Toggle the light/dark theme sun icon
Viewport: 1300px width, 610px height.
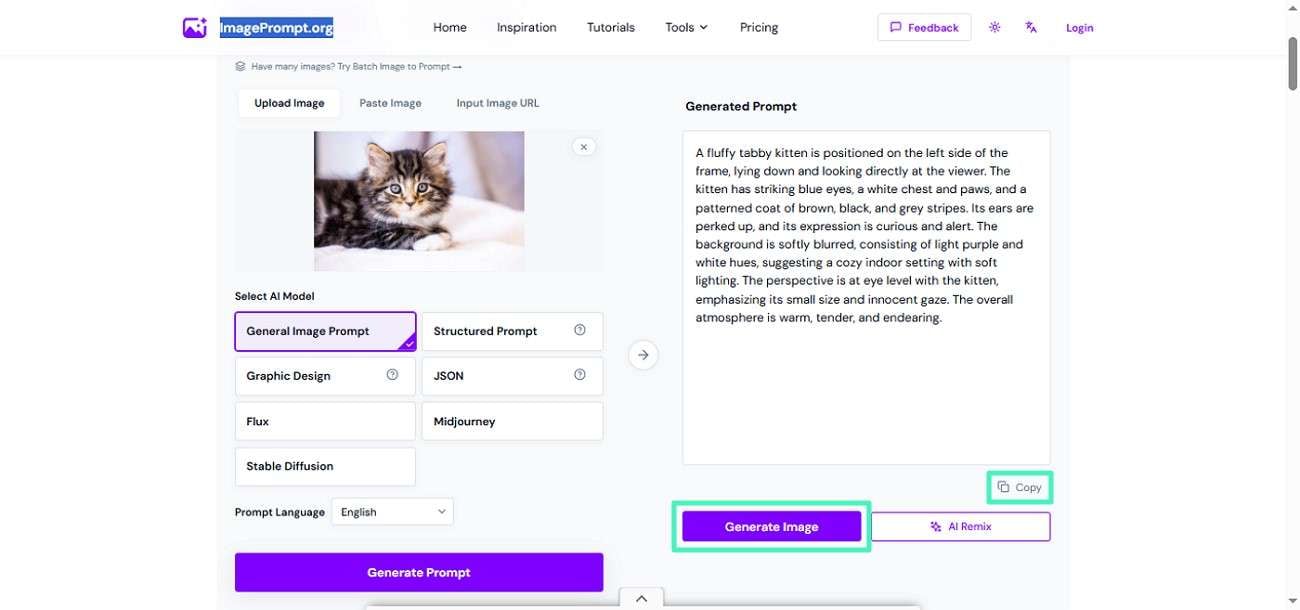994,27
